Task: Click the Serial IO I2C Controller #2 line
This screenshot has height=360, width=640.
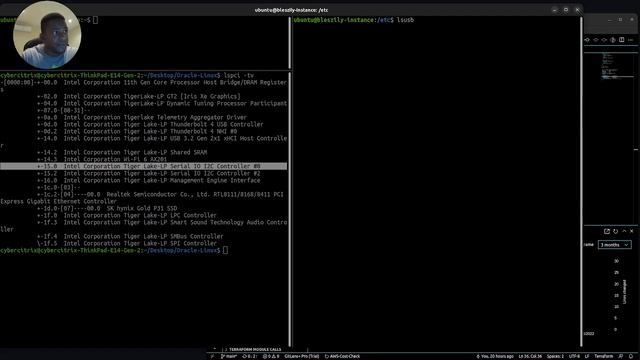Action: click(149, 173)
